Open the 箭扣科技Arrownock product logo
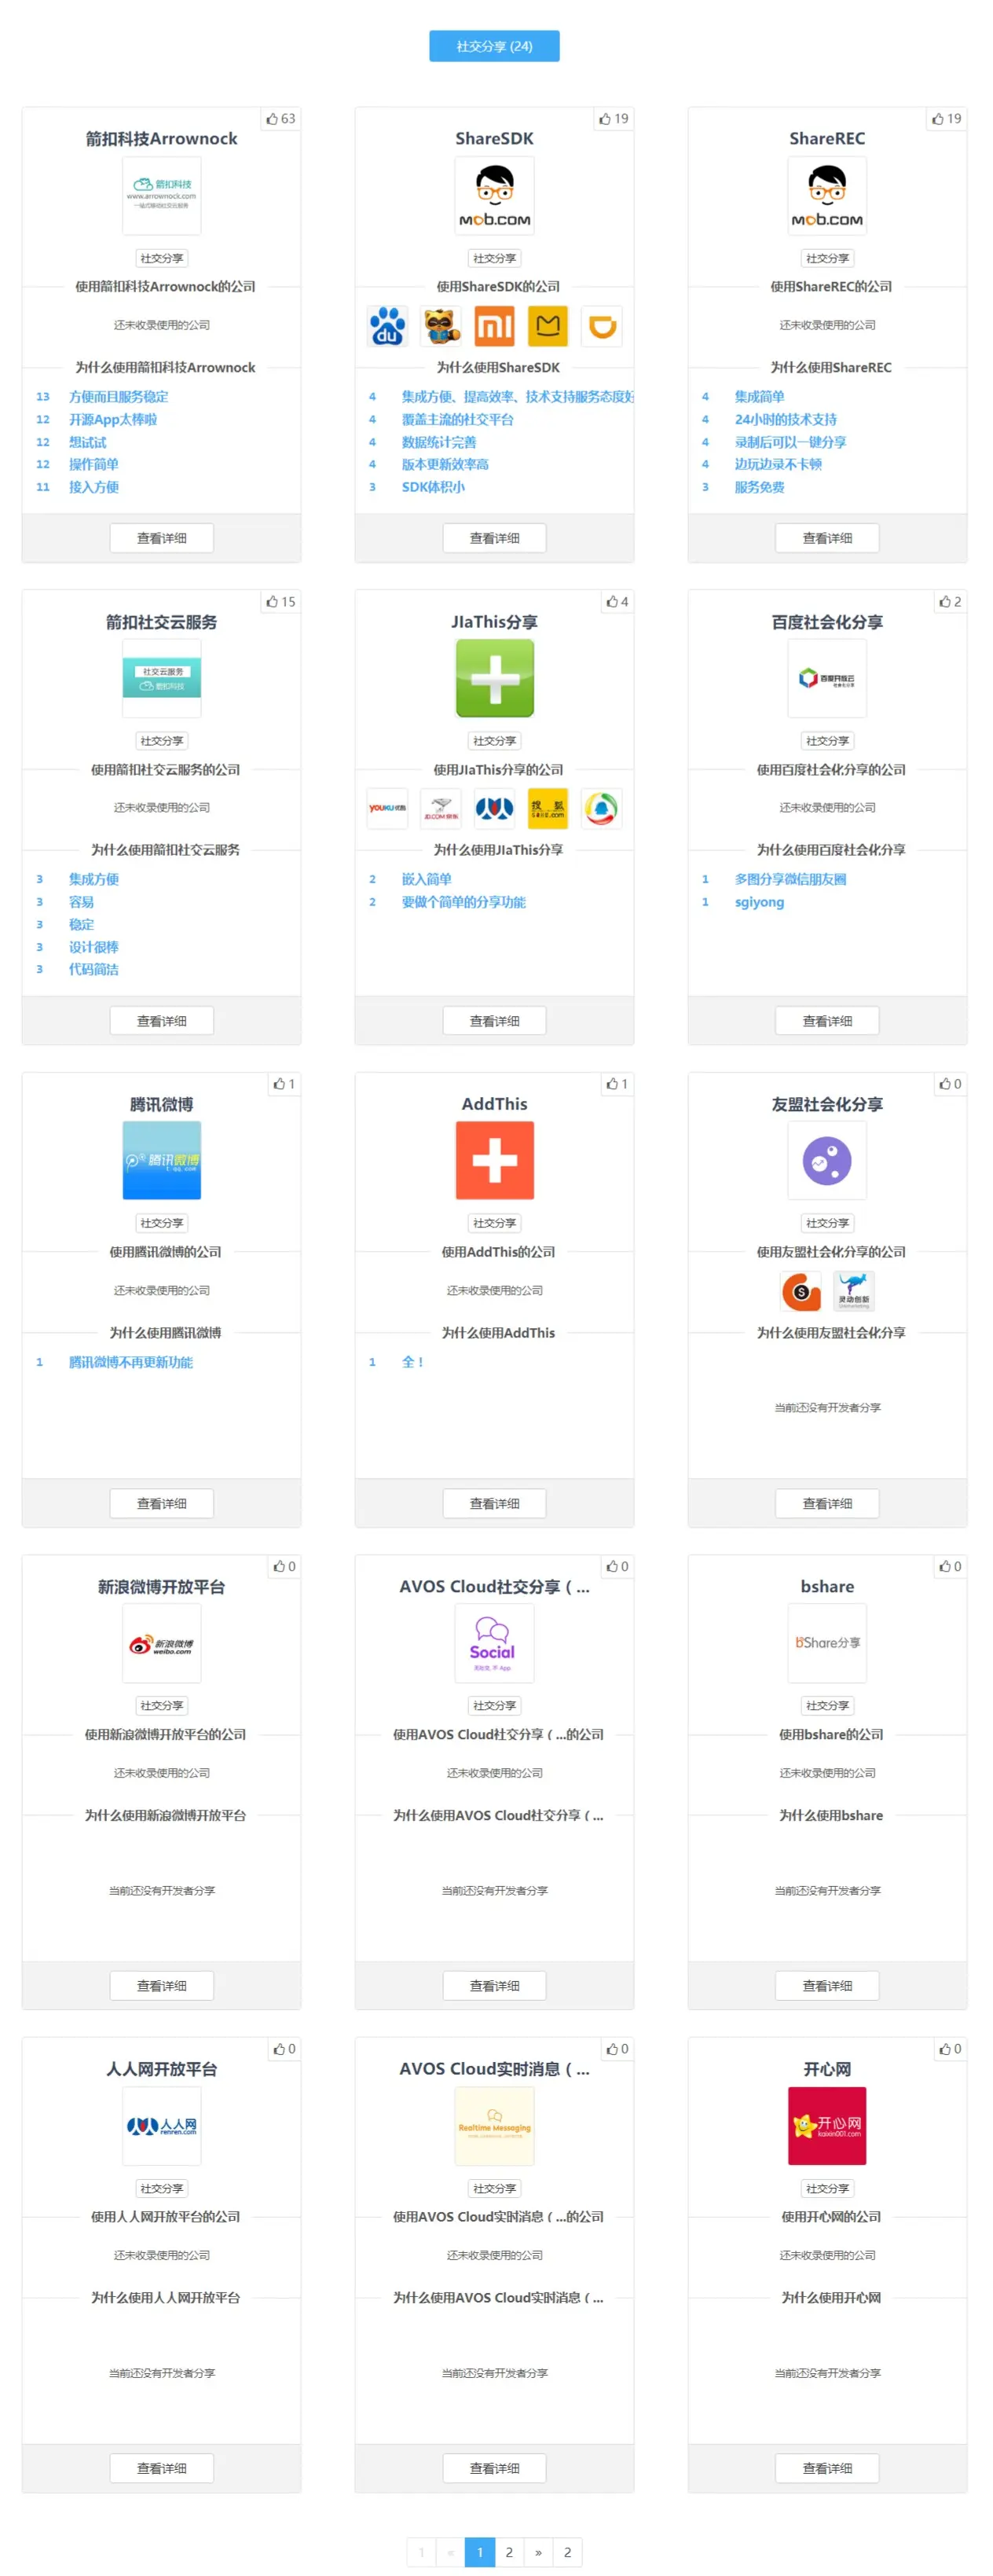The height and width of the screenshot is (2576, 993). tap(162, 195)
